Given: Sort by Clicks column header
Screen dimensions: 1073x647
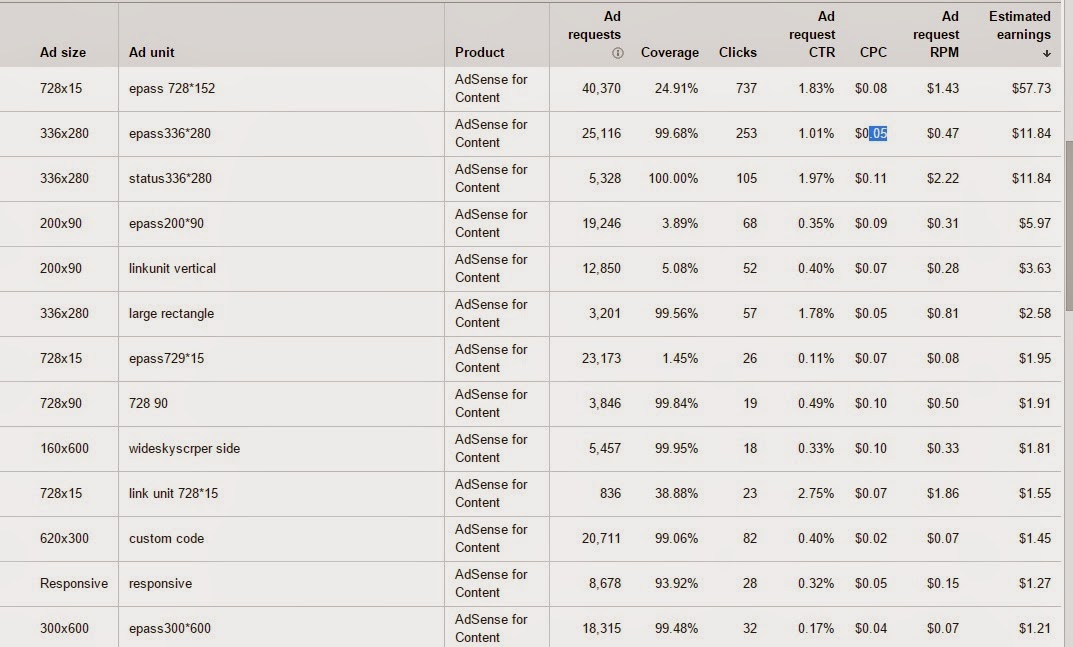Looking at the screenshot, I should [x=737, y=53].
